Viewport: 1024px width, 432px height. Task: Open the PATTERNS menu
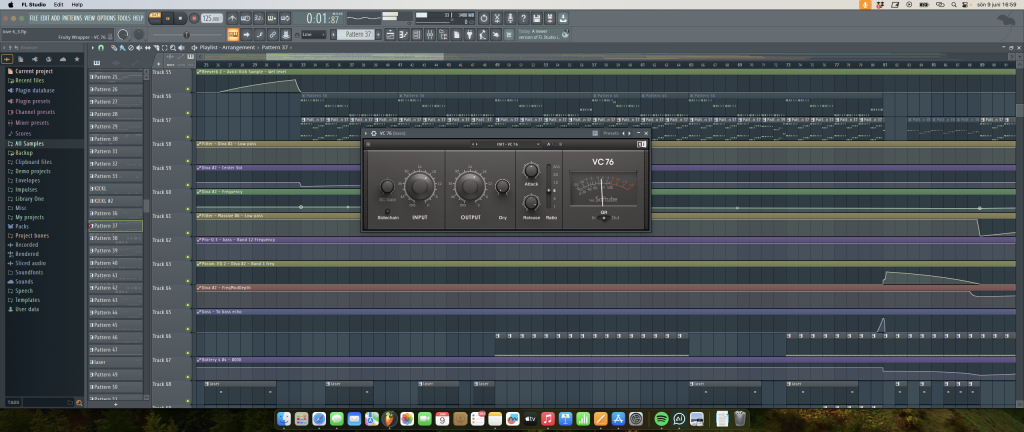point(72,18)
